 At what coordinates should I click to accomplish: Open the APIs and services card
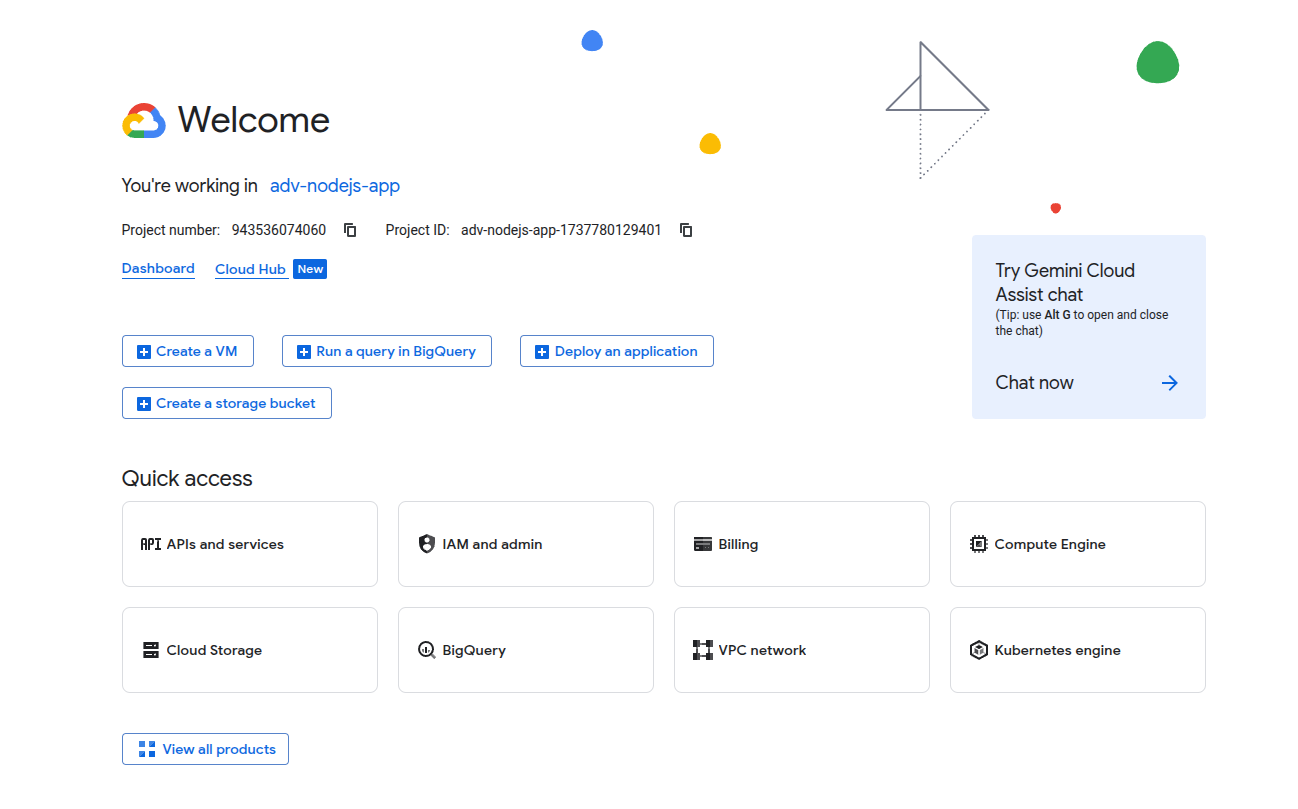249,544
